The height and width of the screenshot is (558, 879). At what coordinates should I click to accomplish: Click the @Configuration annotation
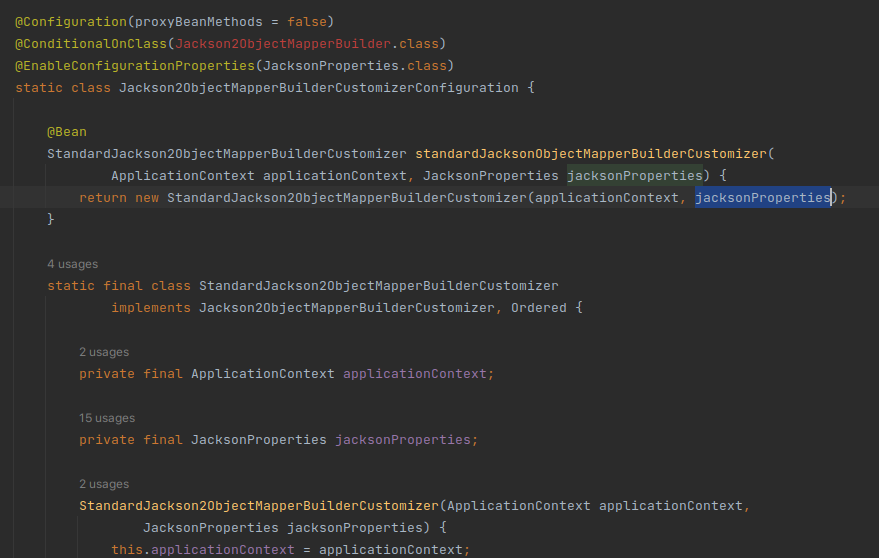[x=71, y=22]
